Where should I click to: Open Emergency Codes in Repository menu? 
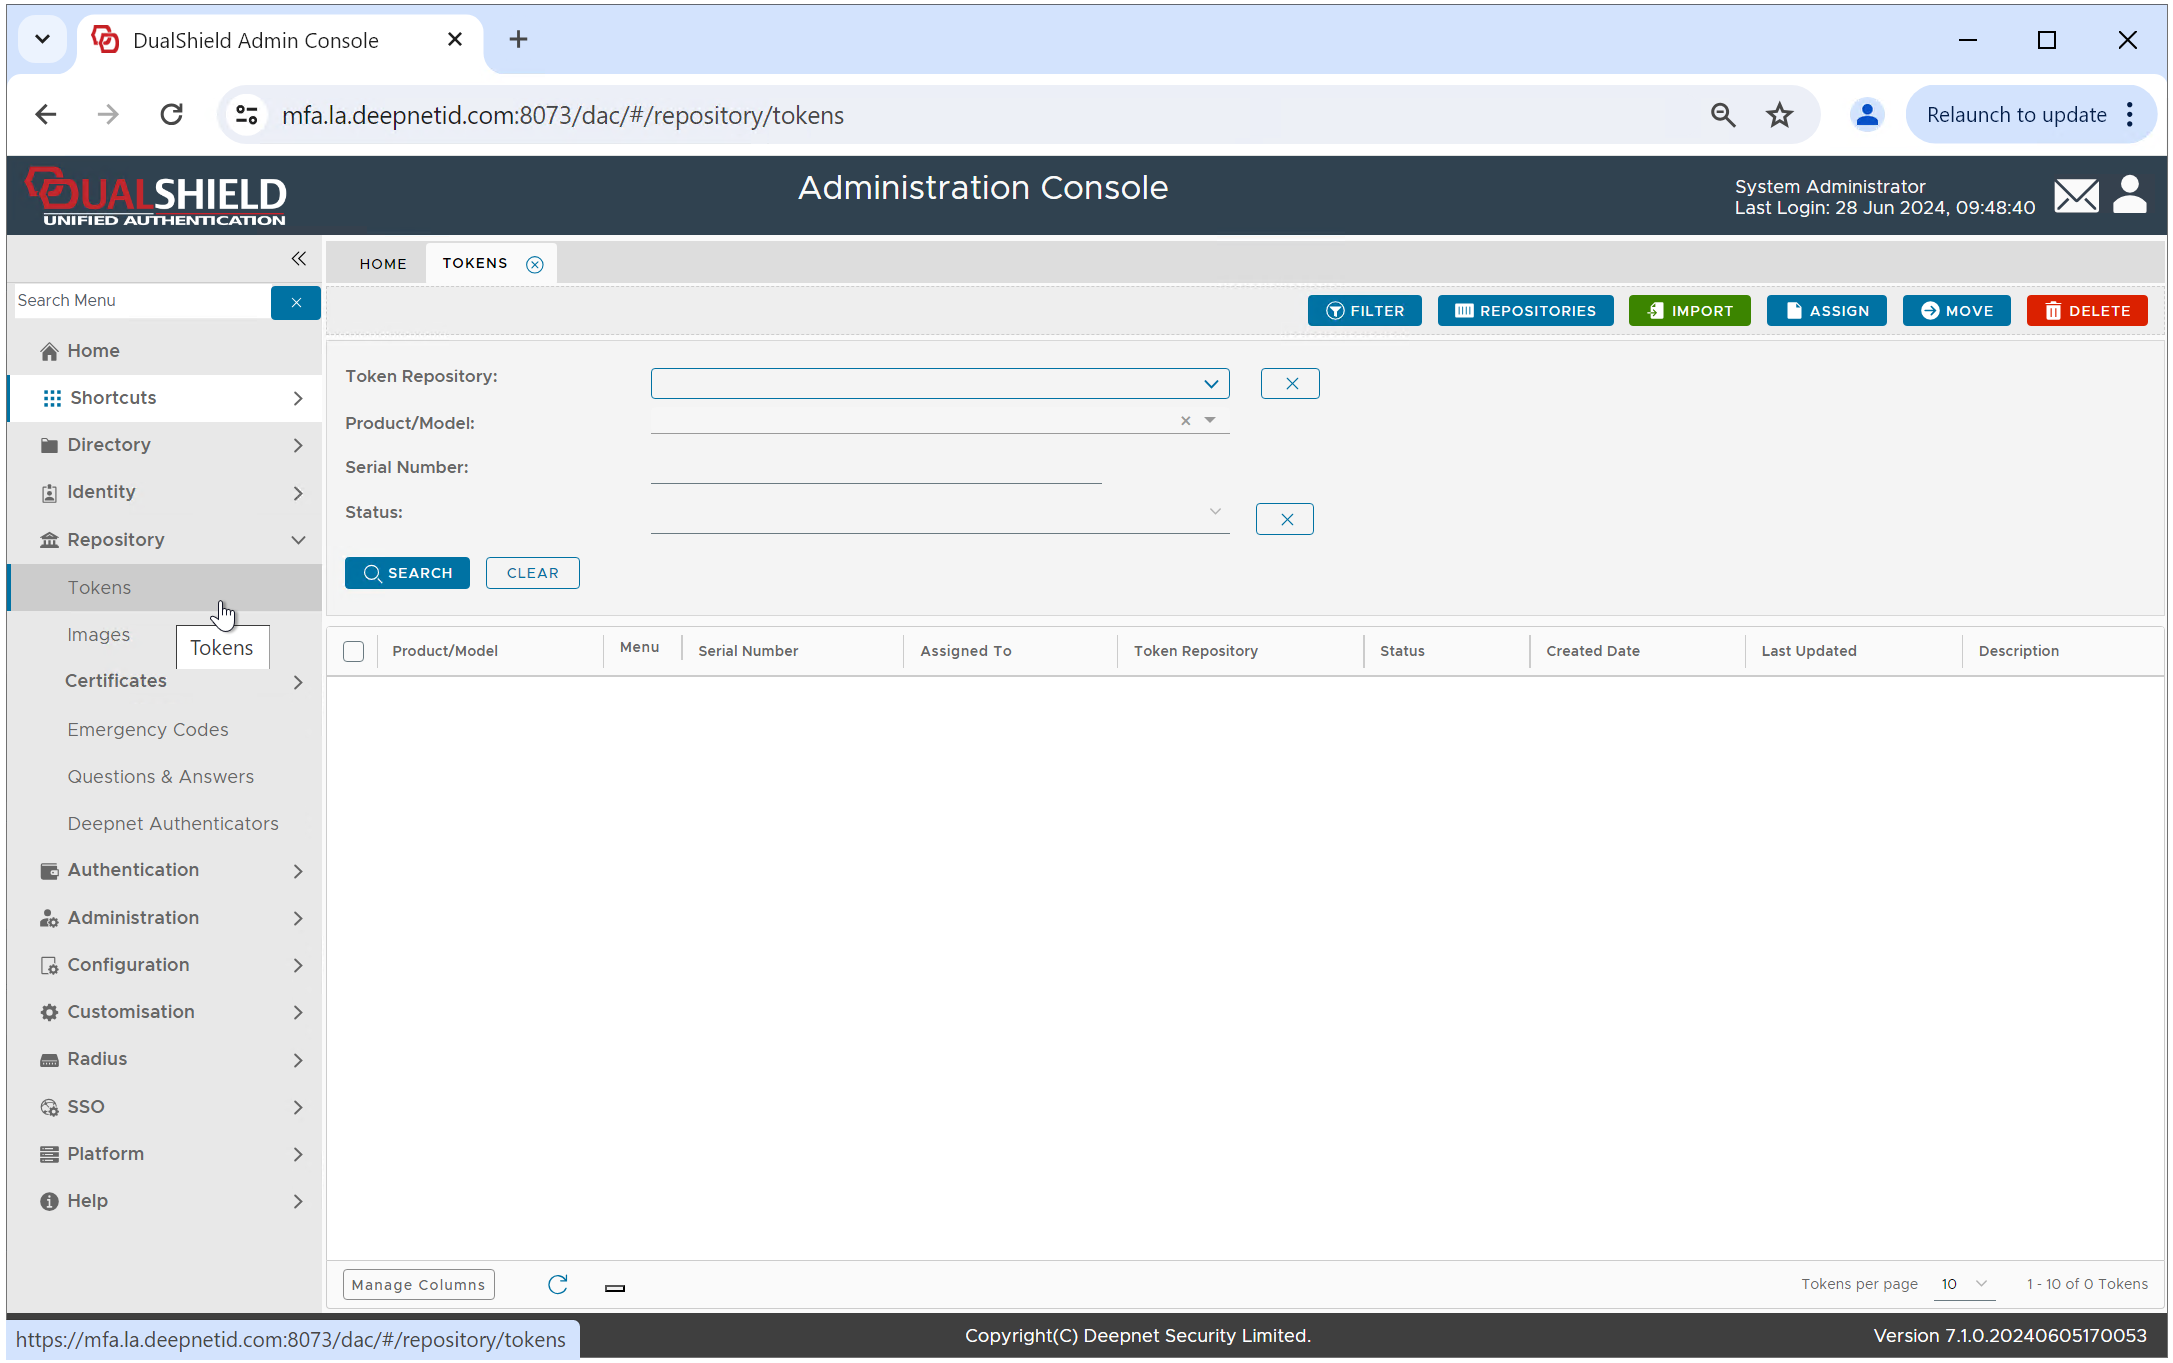[148, 730]
